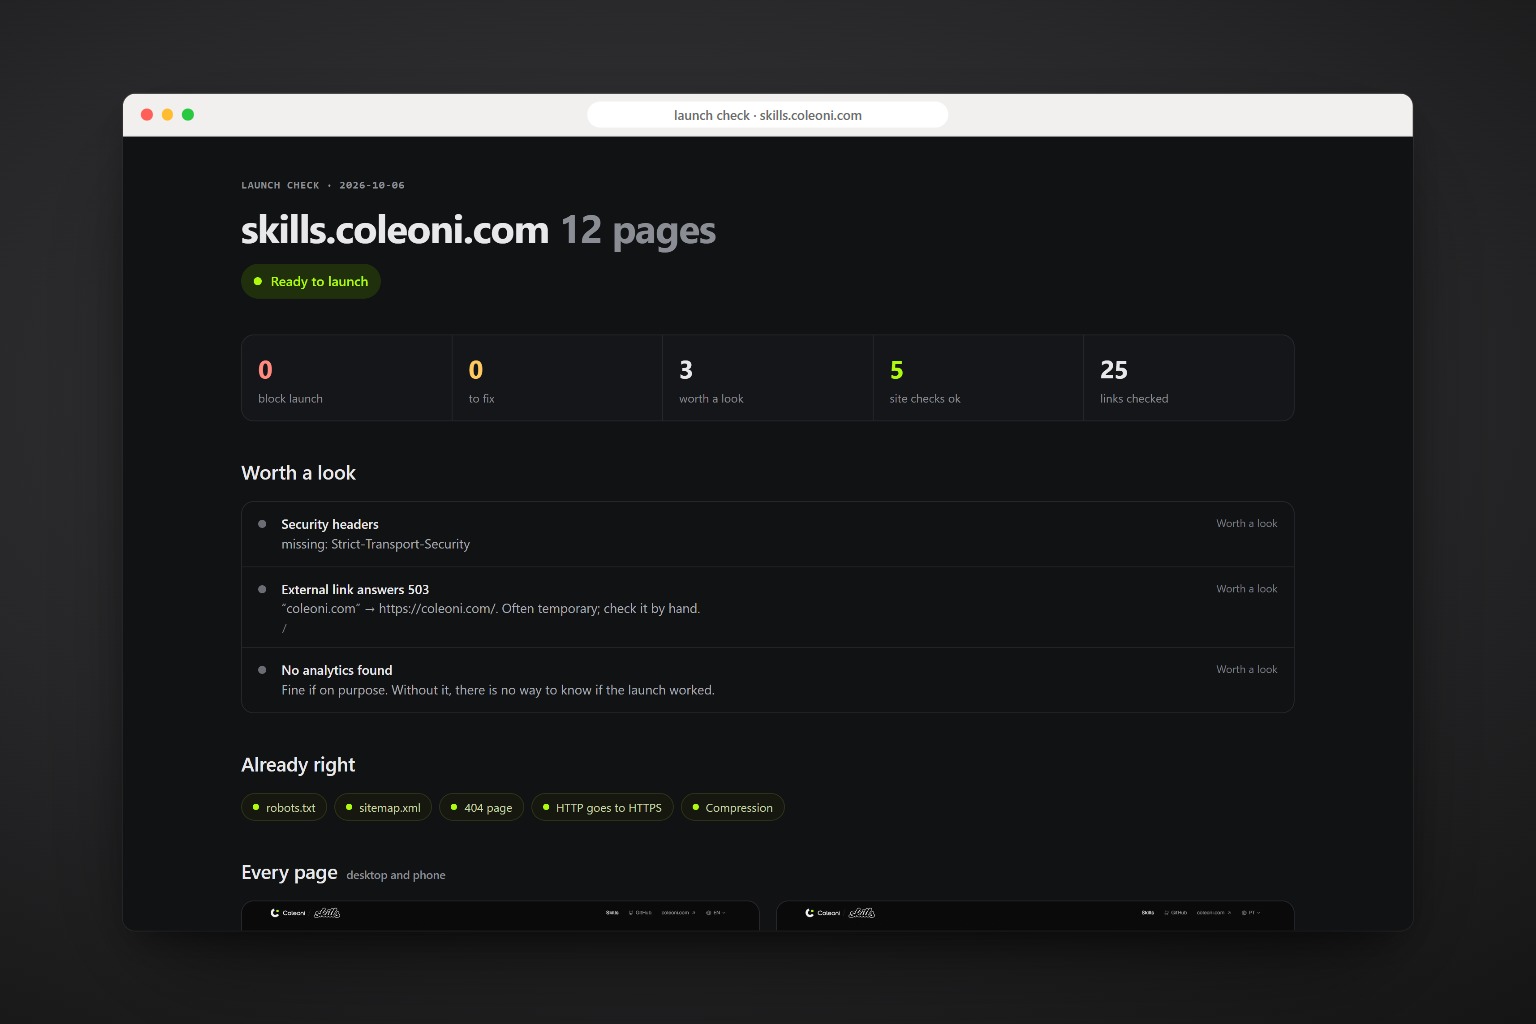Click the skills.coleoni.com page heading
This screenshot has height=1024, width=1536.
(395, 230)
